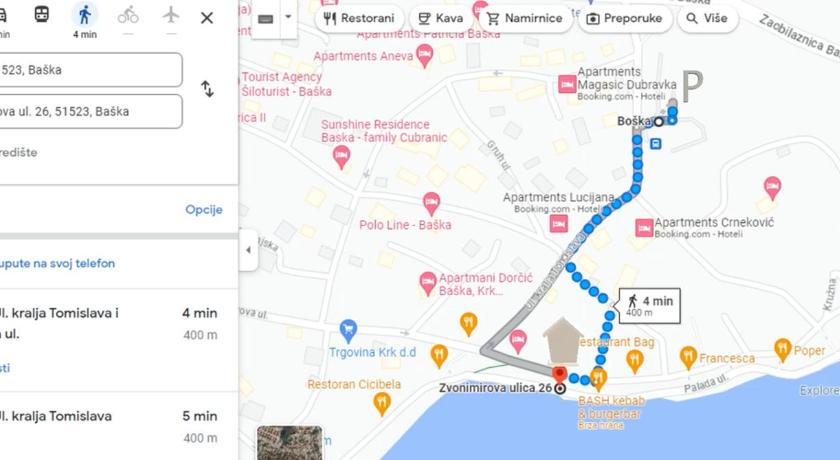Viewport: 840px width, 460px height.
Task: Open Opcije route options link
Action: pos(204,209)
